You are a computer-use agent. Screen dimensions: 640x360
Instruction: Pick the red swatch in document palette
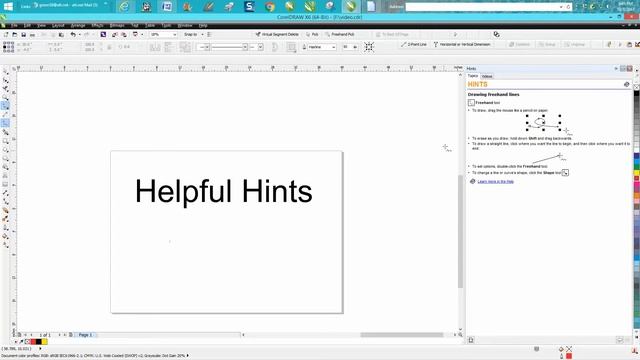33,342
